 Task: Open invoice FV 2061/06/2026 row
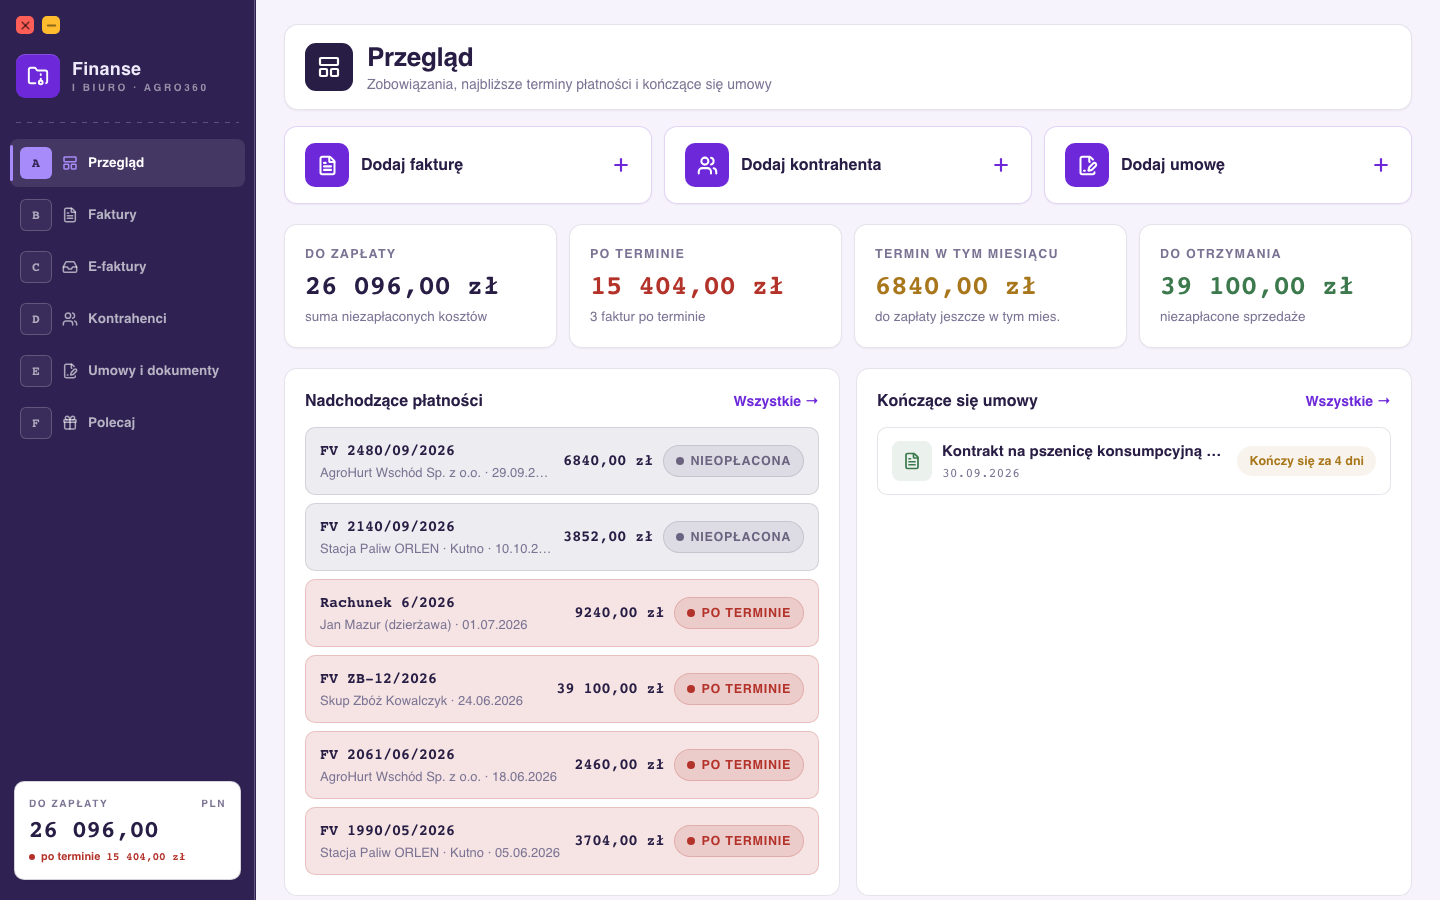[x=562, y=765]
